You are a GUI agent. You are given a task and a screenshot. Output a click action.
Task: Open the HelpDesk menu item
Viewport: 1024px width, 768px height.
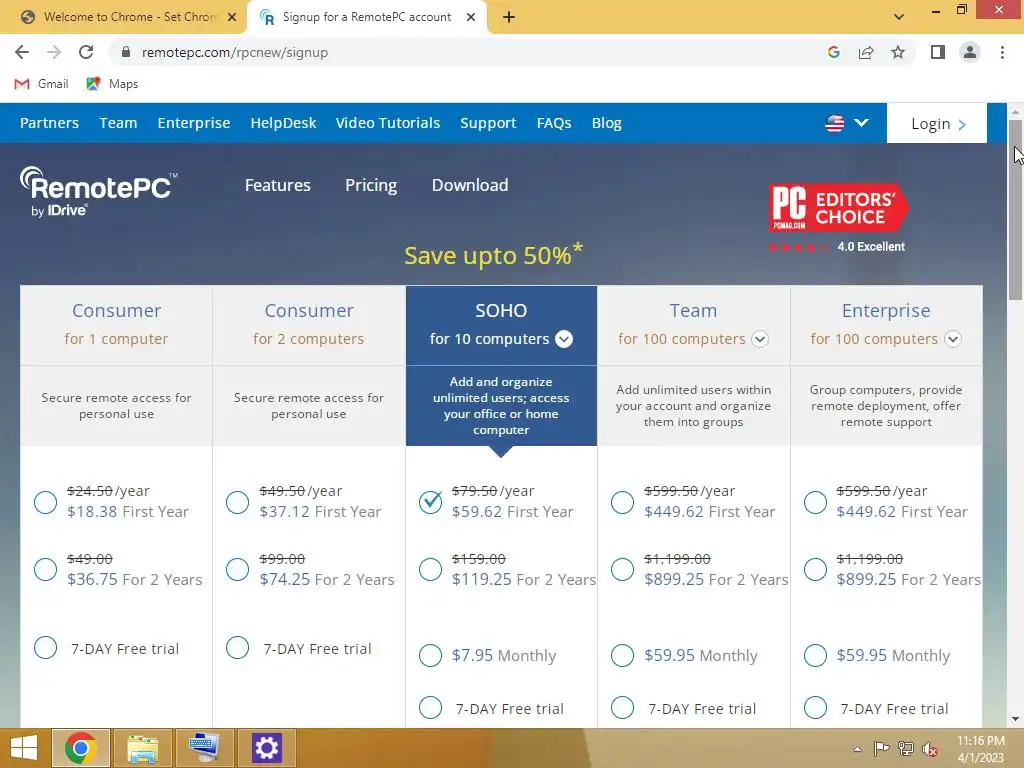click(x=283, y=123)
